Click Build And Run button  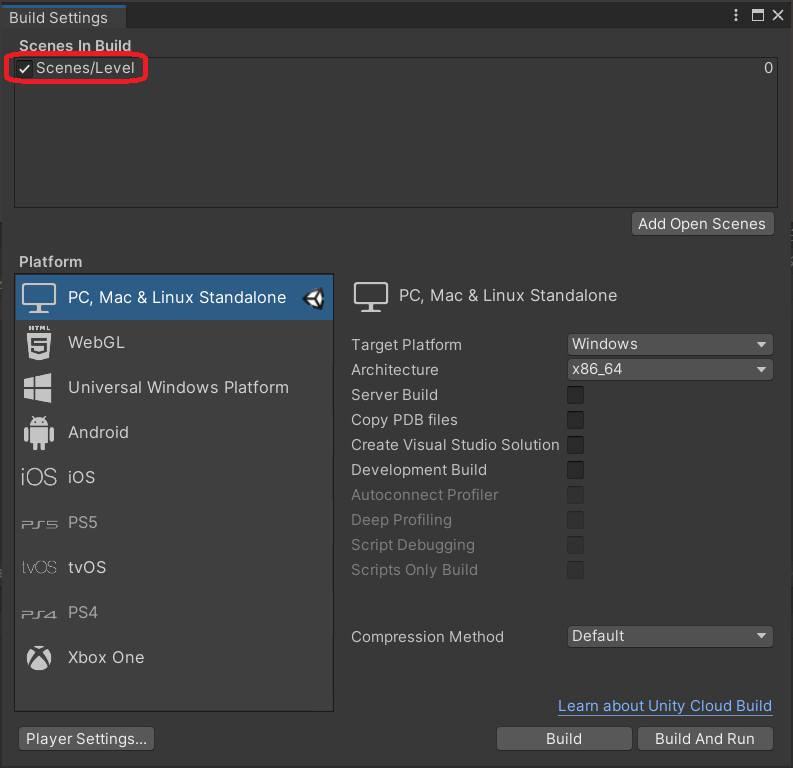[x=705, y=739]
